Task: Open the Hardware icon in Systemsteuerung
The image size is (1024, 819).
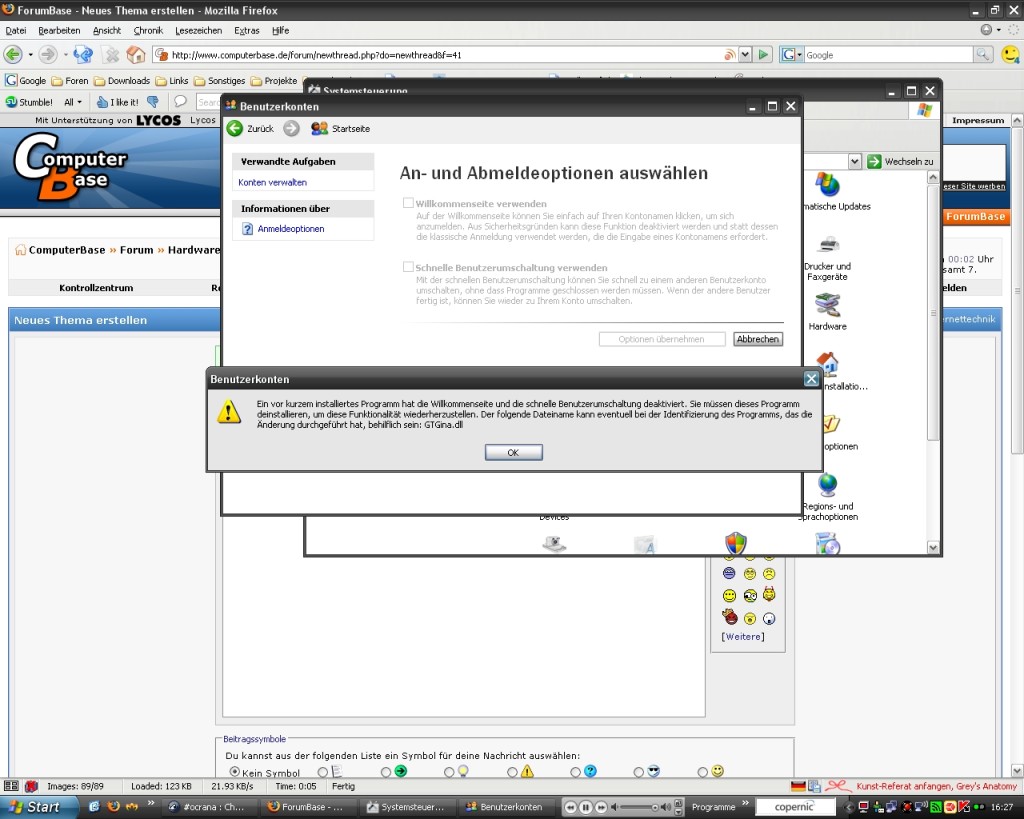Action: coord(827,312)
